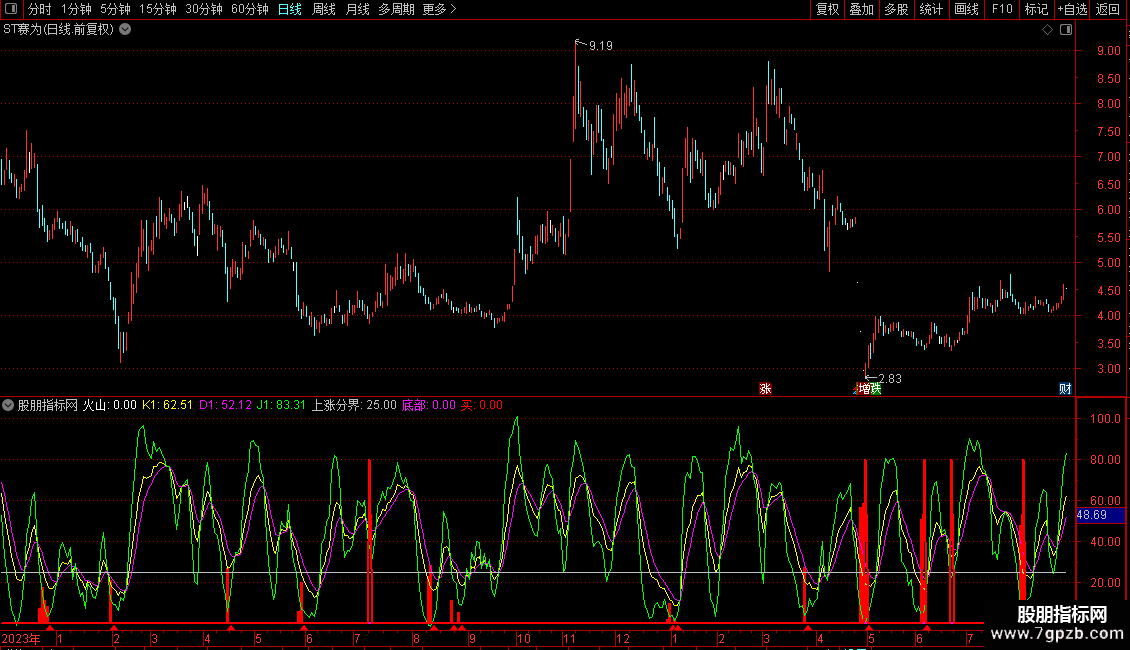The image size is (1130, 650).
Task: Click the ST赛为(日线.前复权) chart title
Action: pos(59,30)
